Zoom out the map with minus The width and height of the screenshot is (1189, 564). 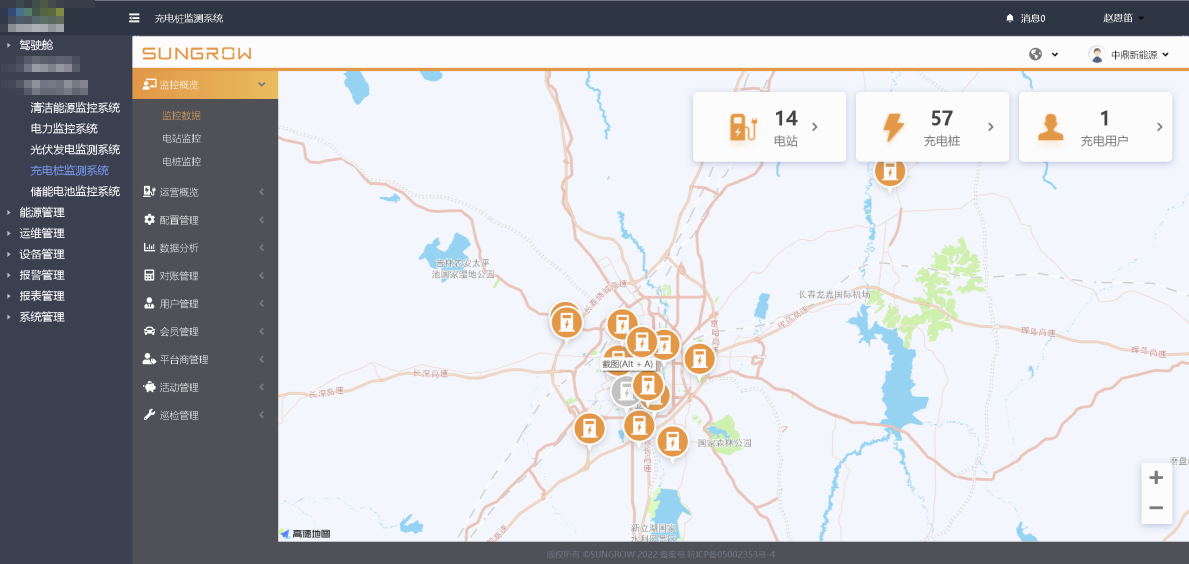point(1156,508)
